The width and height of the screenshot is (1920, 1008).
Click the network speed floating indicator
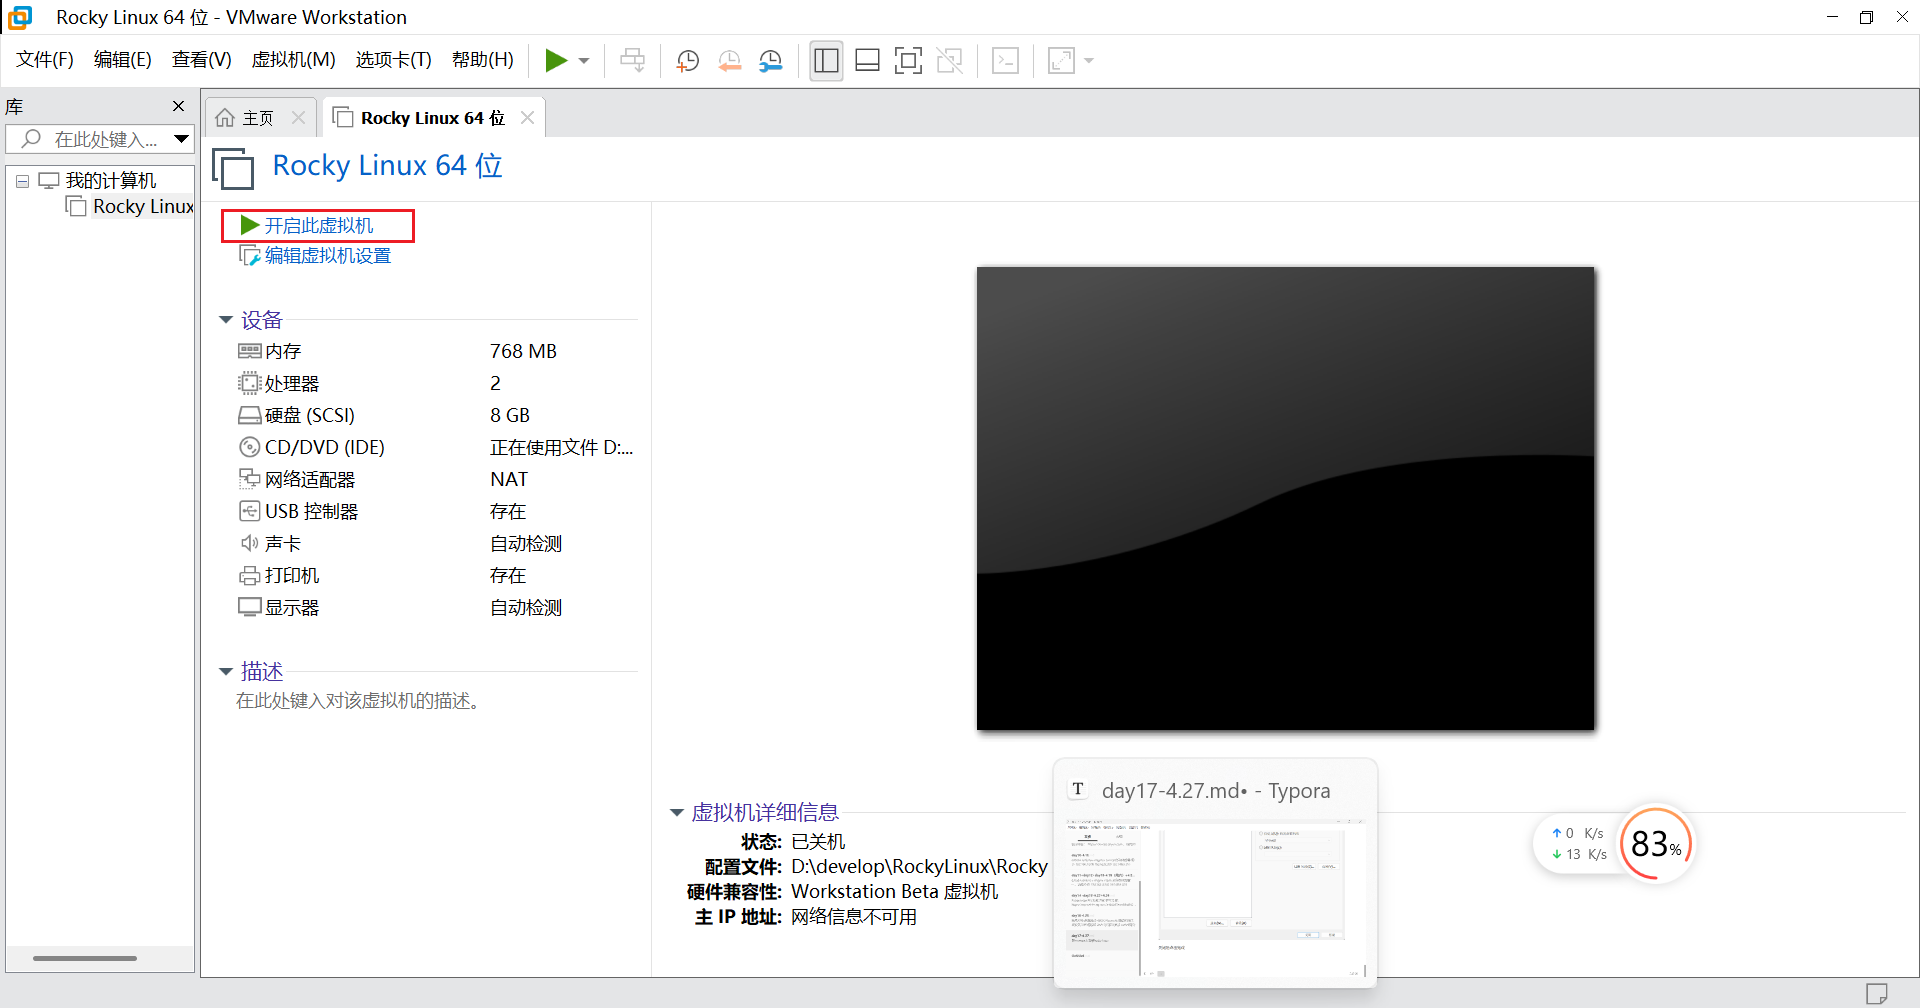(1577, 843)
